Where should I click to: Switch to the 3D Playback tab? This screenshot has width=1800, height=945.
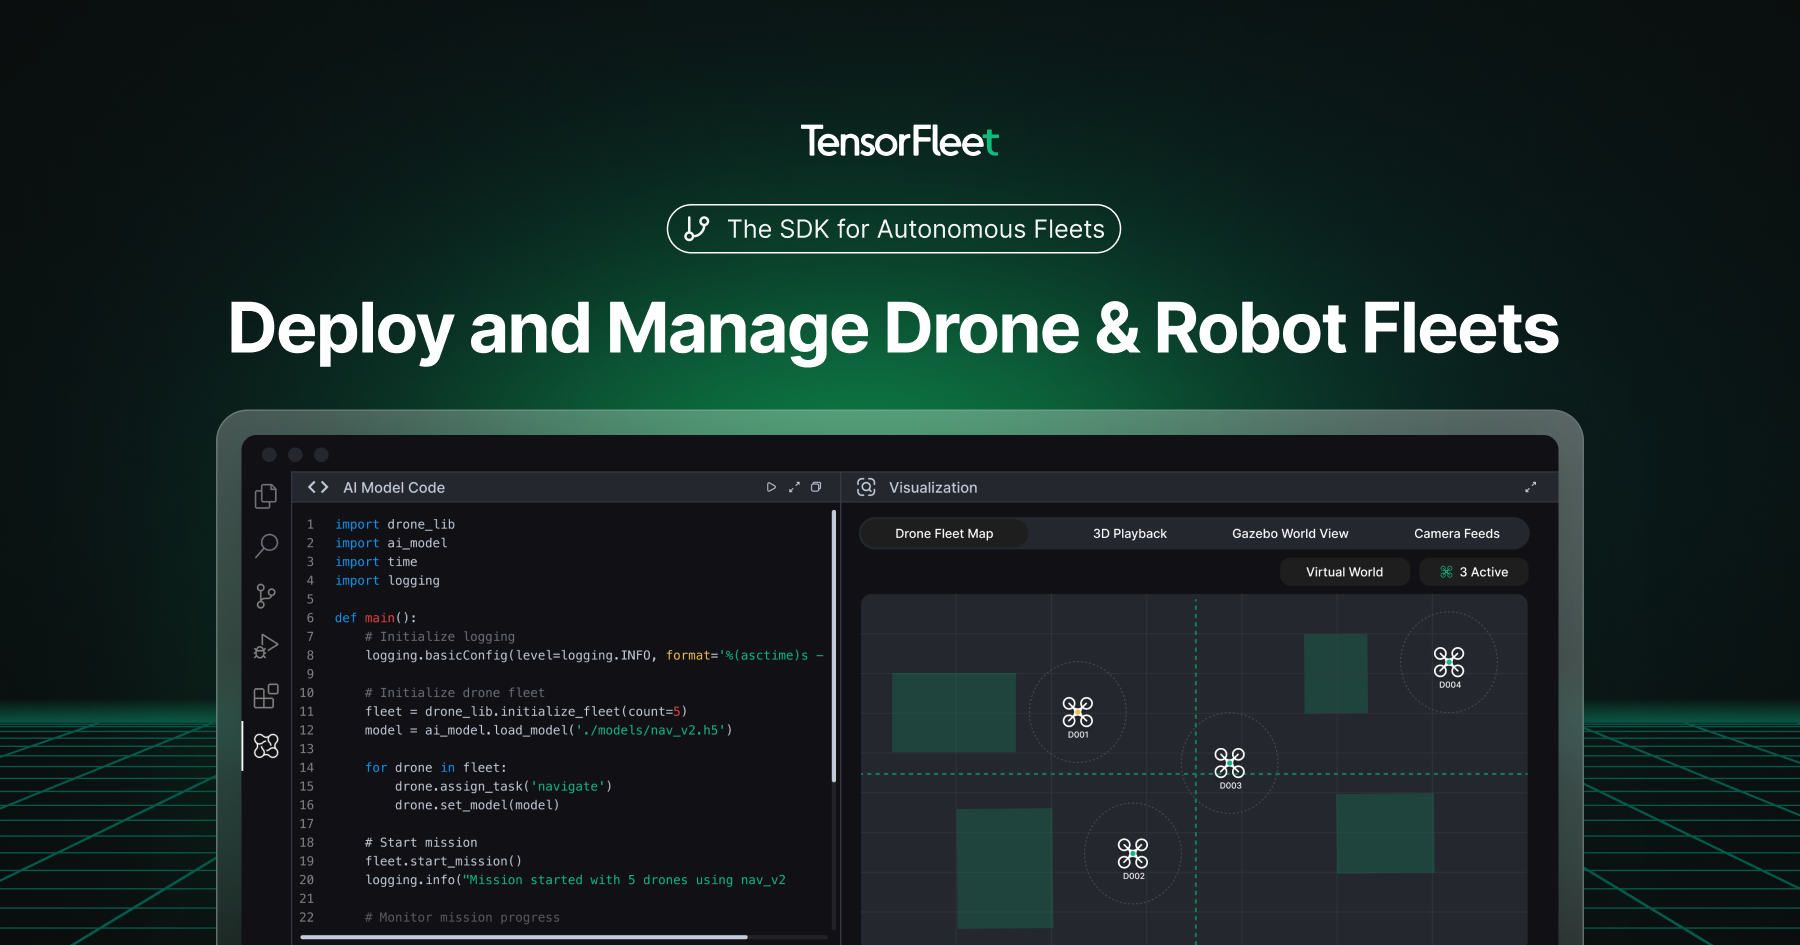click(x=1130, y=533)
